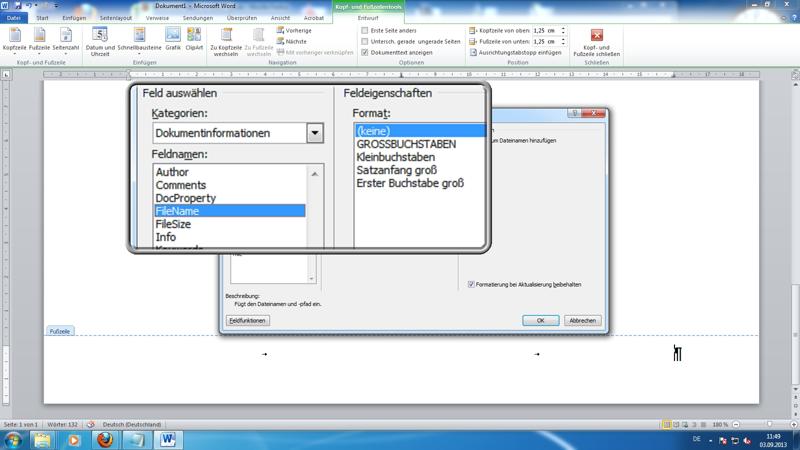Image resolution: width=800 pixels, height=450 pixels.
Task: Open the Windows Start menu
Action: pos(13,440)
